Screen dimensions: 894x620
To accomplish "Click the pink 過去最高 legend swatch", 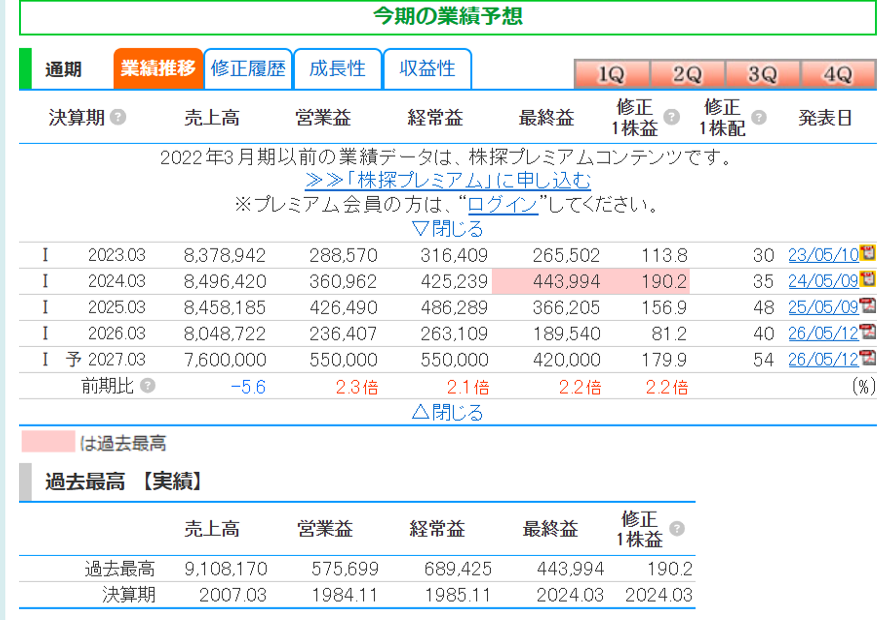I will click(48, 442).
